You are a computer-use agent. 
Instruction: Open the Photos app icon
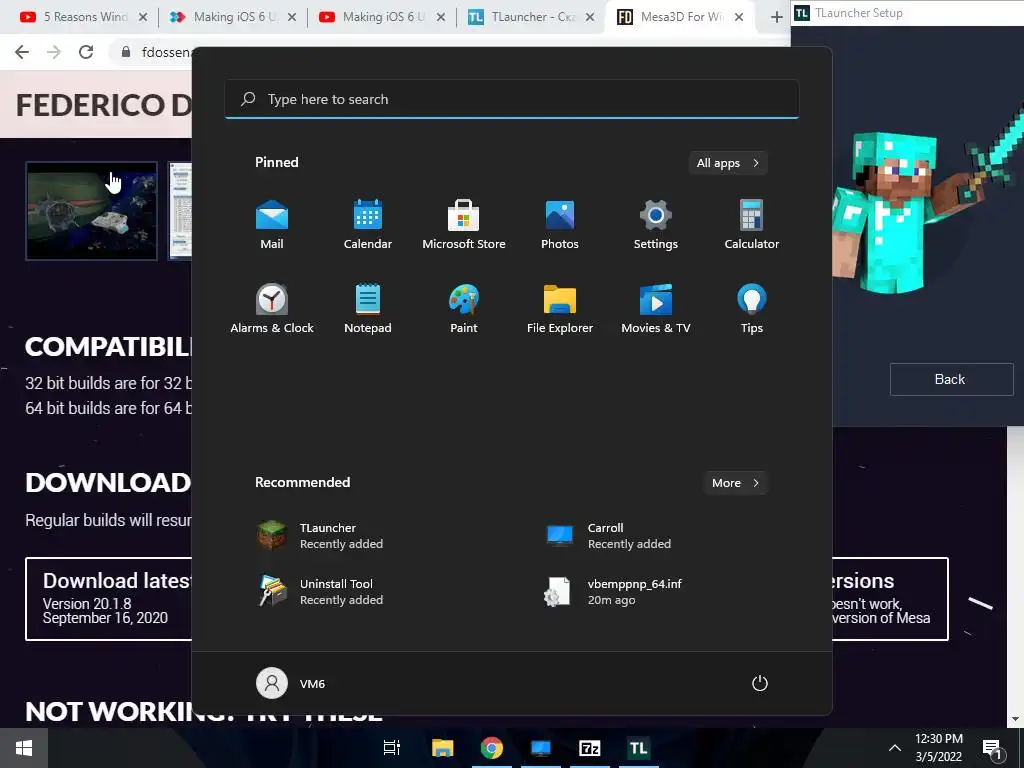click(560, 224)
